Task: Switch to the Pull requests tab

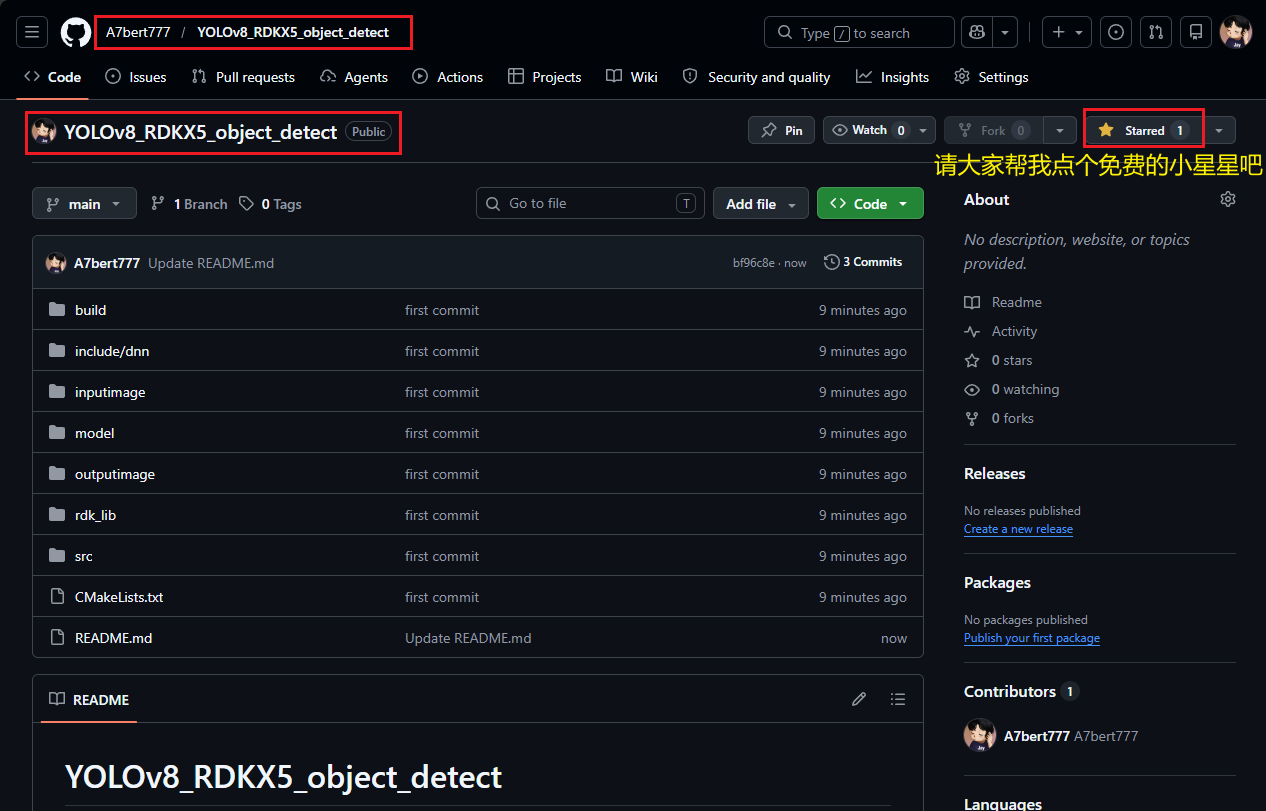Action: pos(243,77)
